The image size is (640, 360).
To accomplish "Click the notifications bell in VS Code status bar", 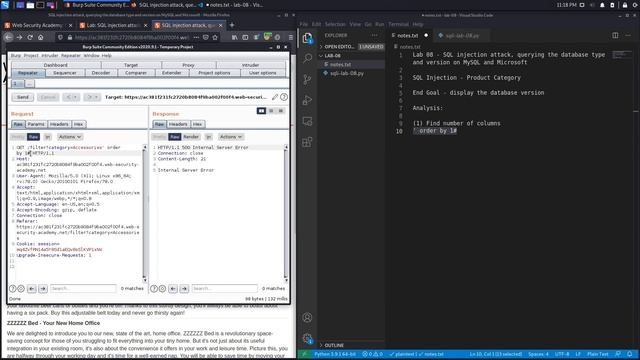I will click(x=630, y=354).
